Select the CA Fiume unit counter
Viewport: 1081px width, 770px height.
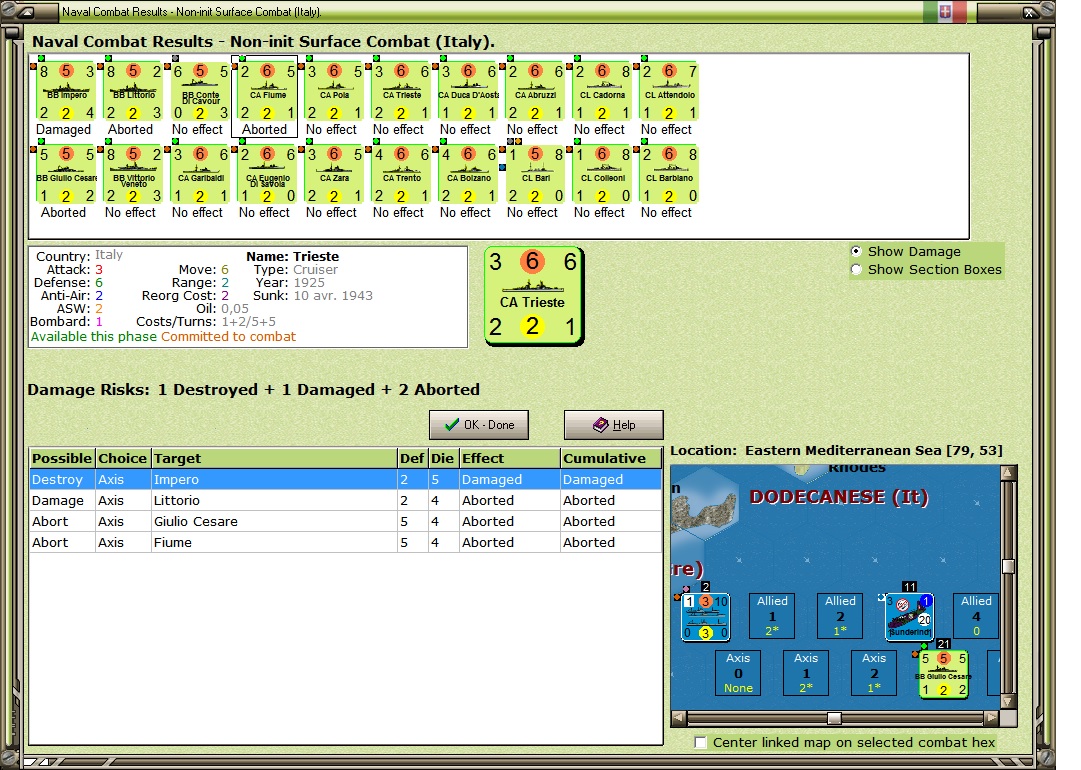pyautogui.click(x=267, y=92)
